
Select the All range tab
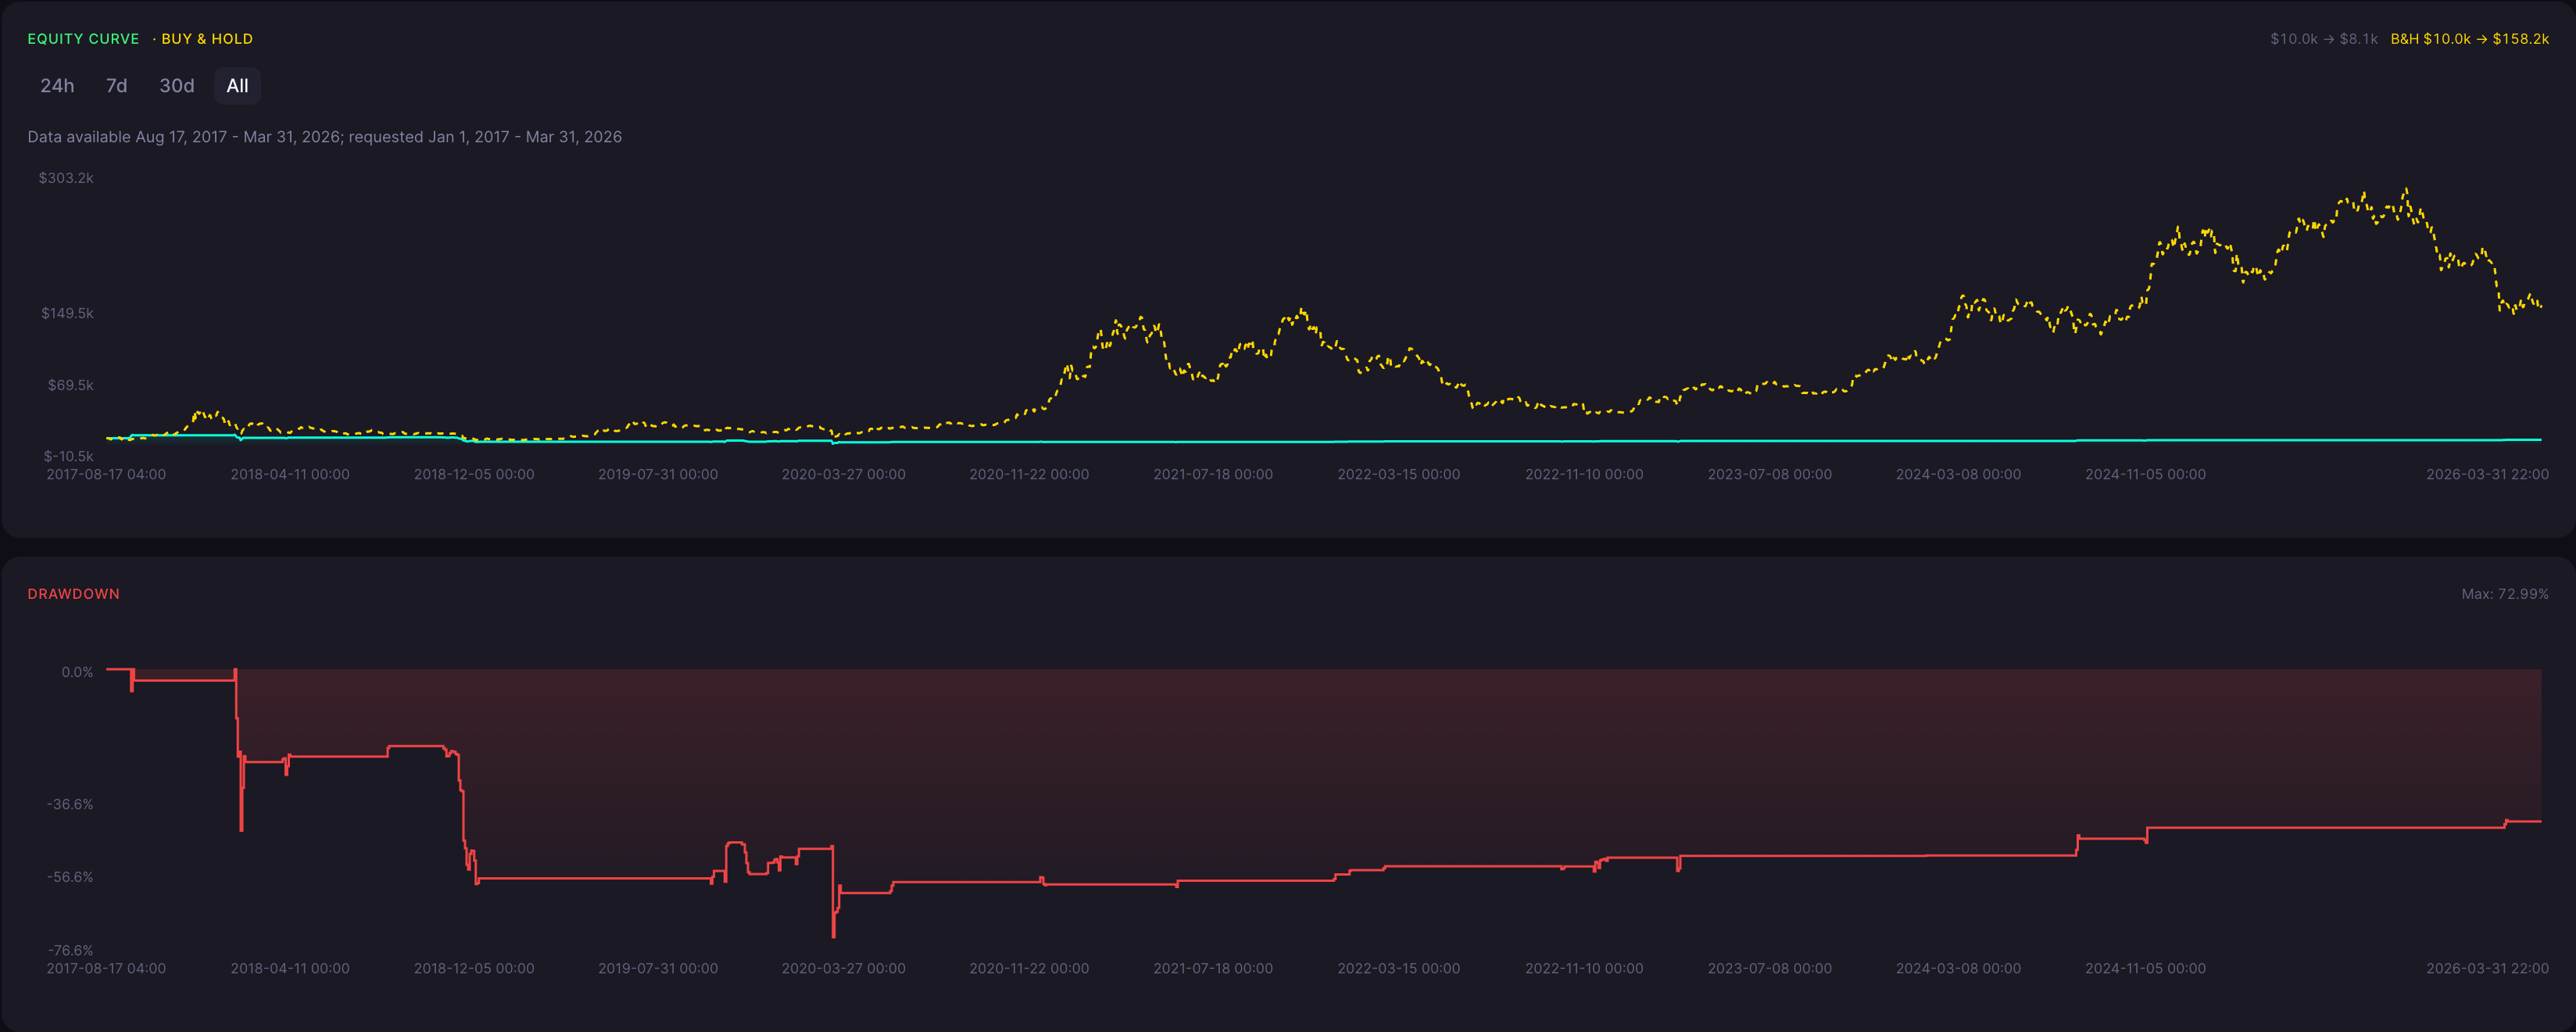pos(237,86)
